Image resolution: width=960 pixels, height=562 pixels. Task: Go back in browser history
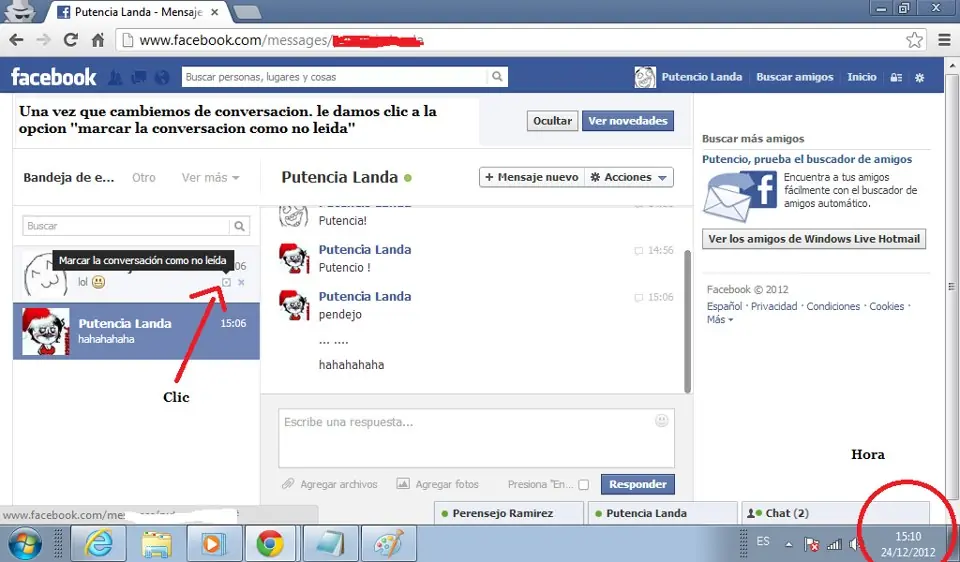tap(17, 40)
